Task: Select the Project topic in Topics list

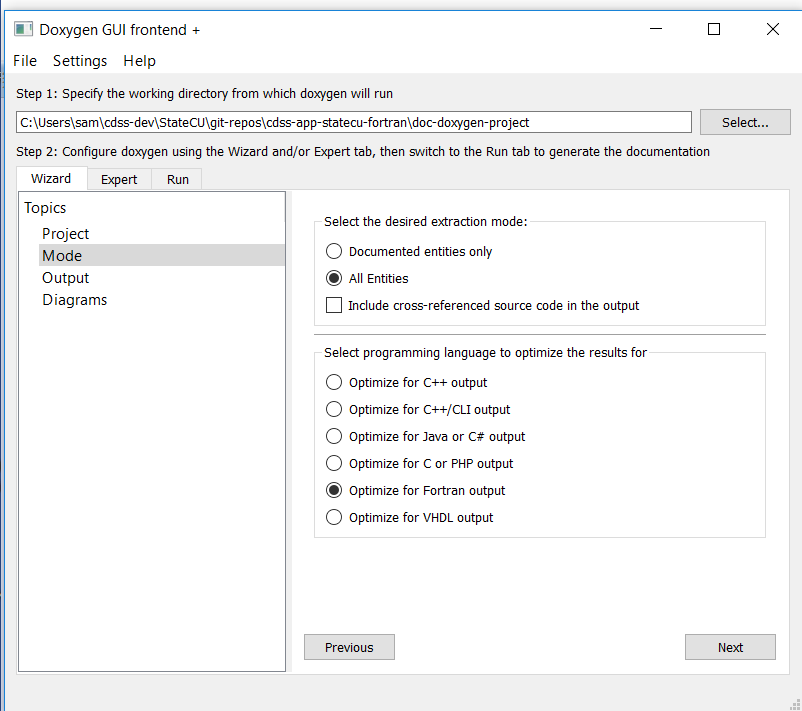Action: (x=65, y=233)
